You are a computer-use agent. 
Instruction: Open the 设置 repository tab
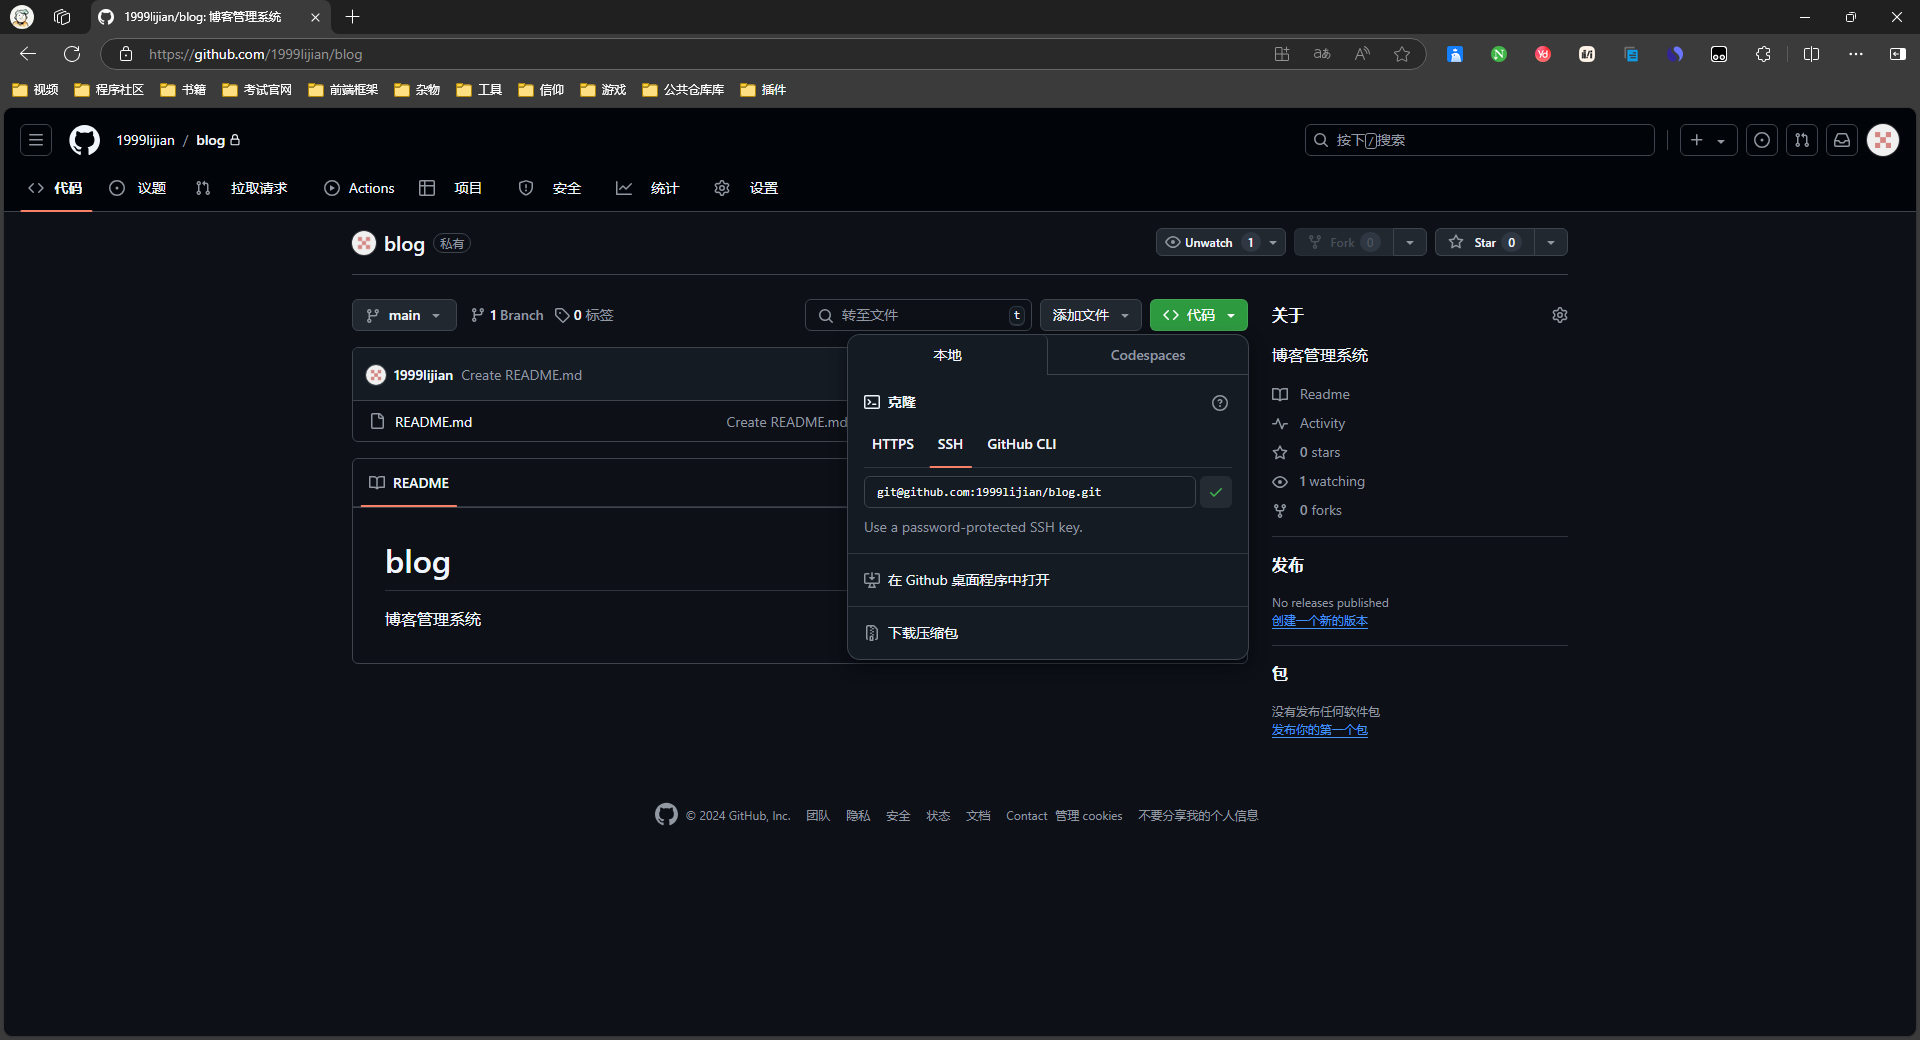click(x=746, y=188)
